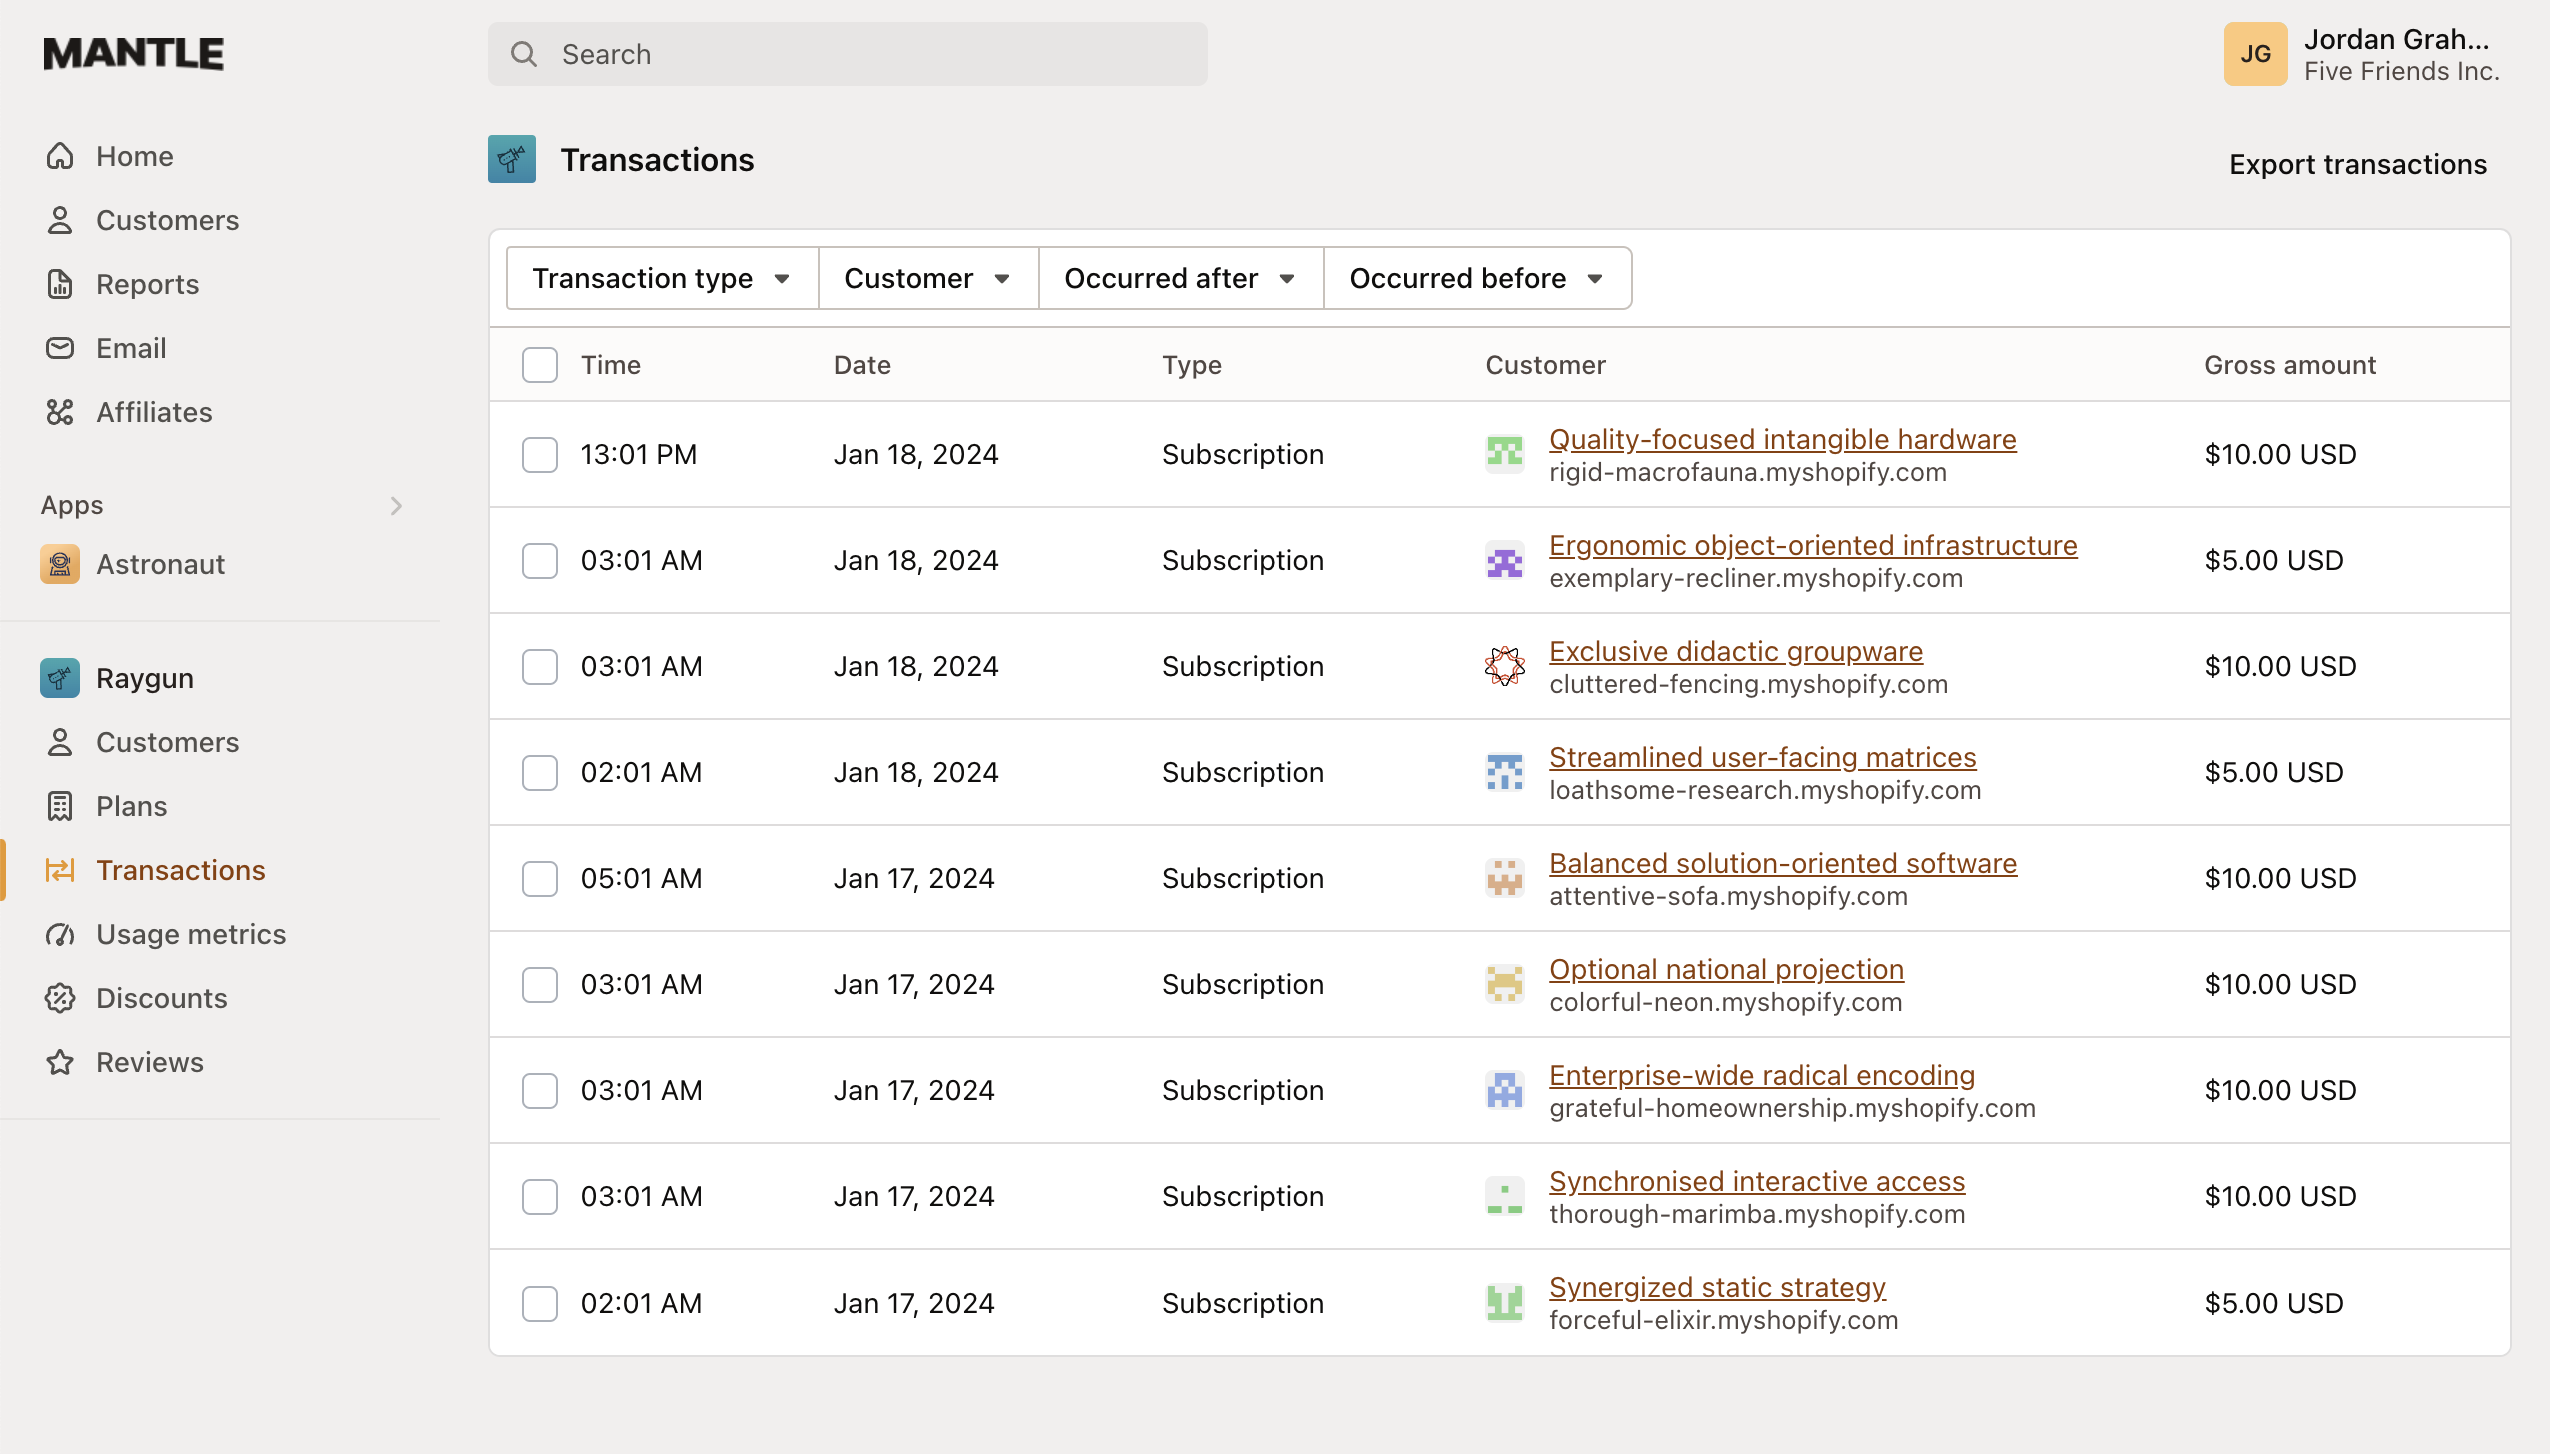Check the box for the thorough-marimba transaction

pyautogui.click(x=540, y=1196)
